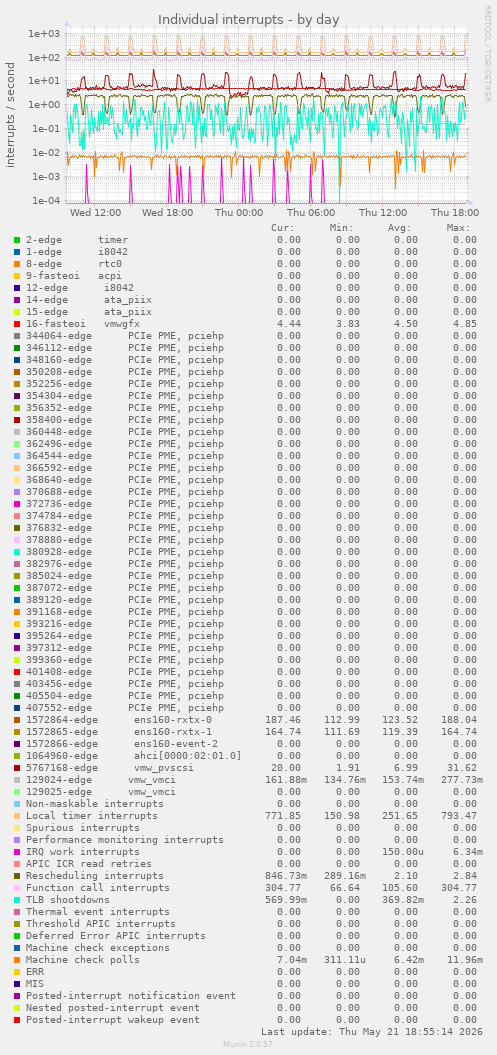Click the TLB shootdowns cyan color swatch
The image size is (497, 1055).
point(16,900)
